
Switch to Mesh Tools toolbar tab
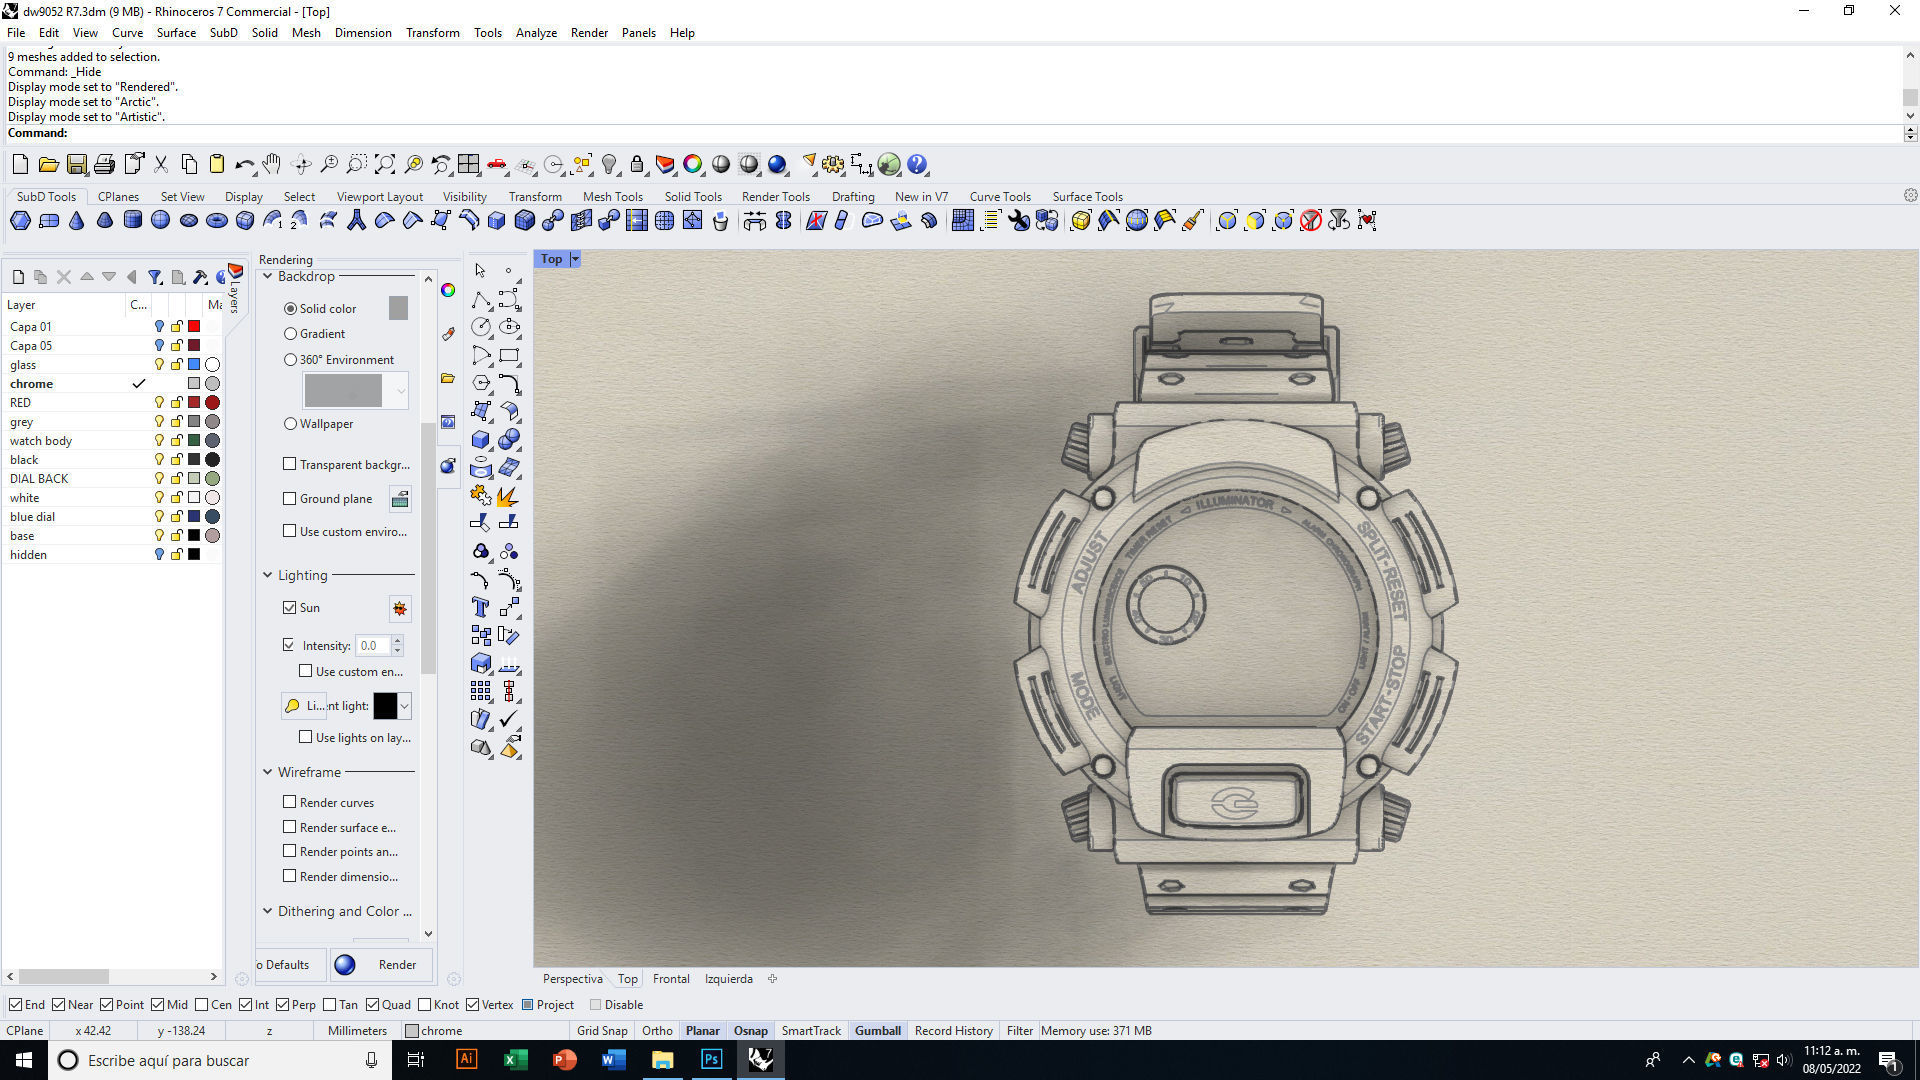[x=613, y=197]
